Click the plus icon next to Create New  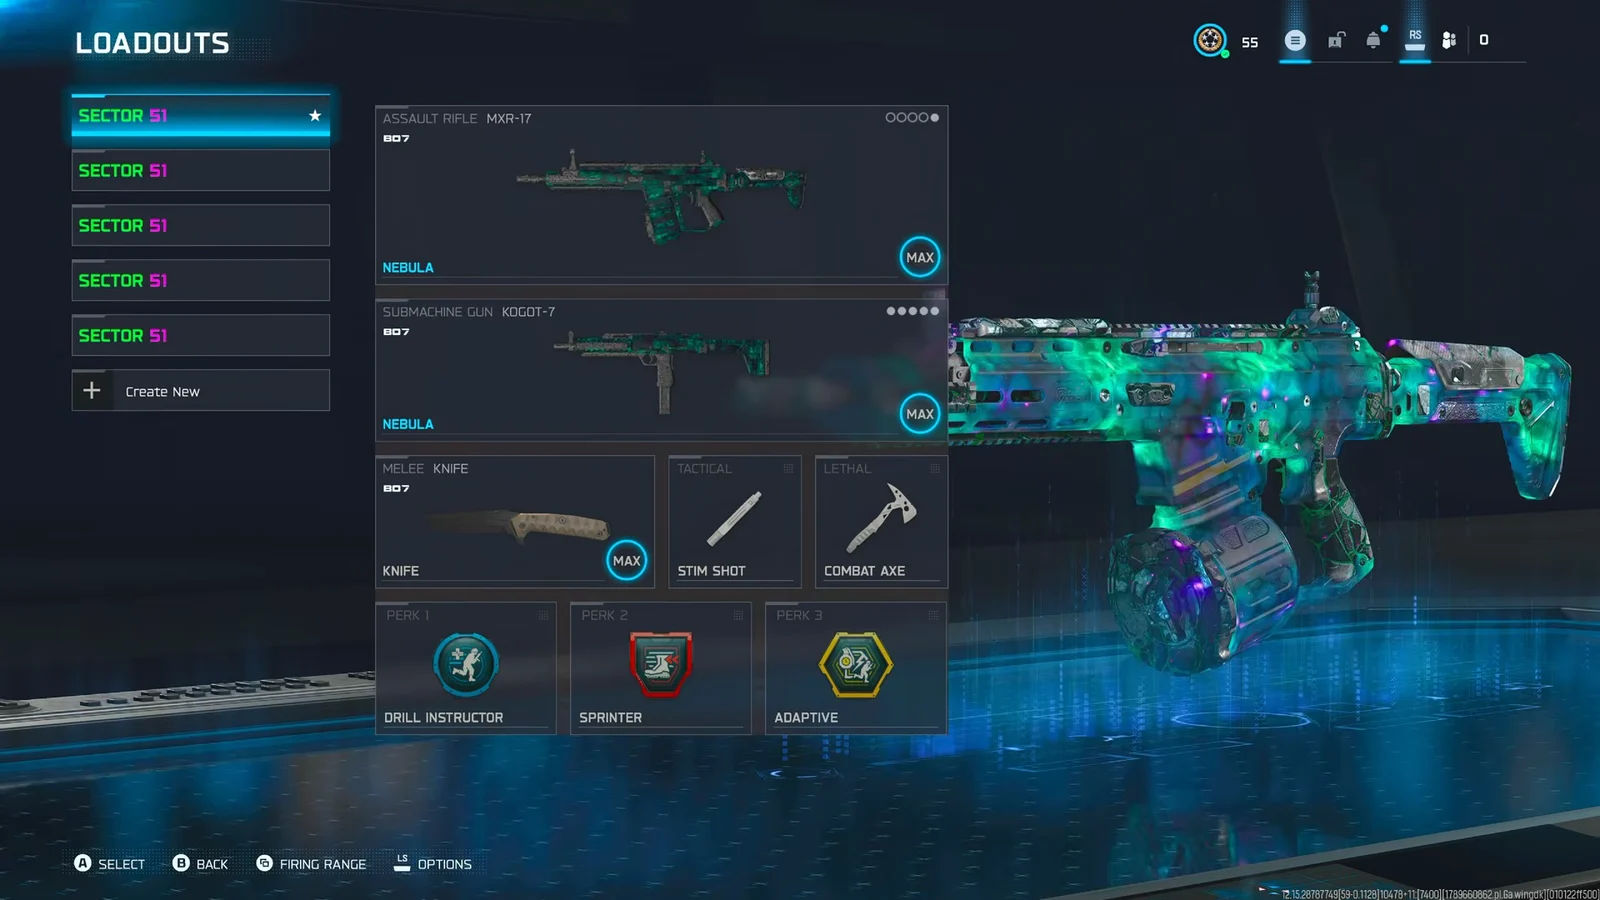point(92,391)
